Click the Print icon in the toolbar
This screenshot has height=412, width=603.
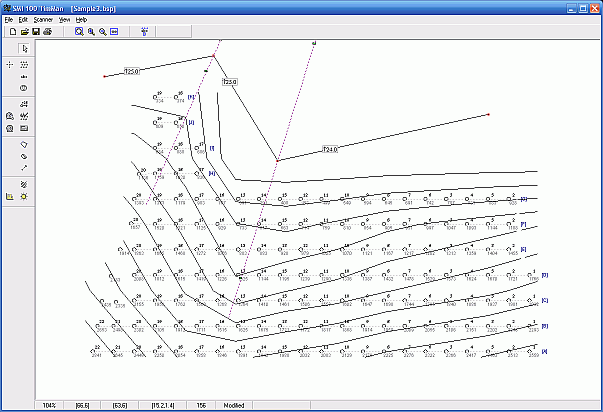tap(48, 32)
